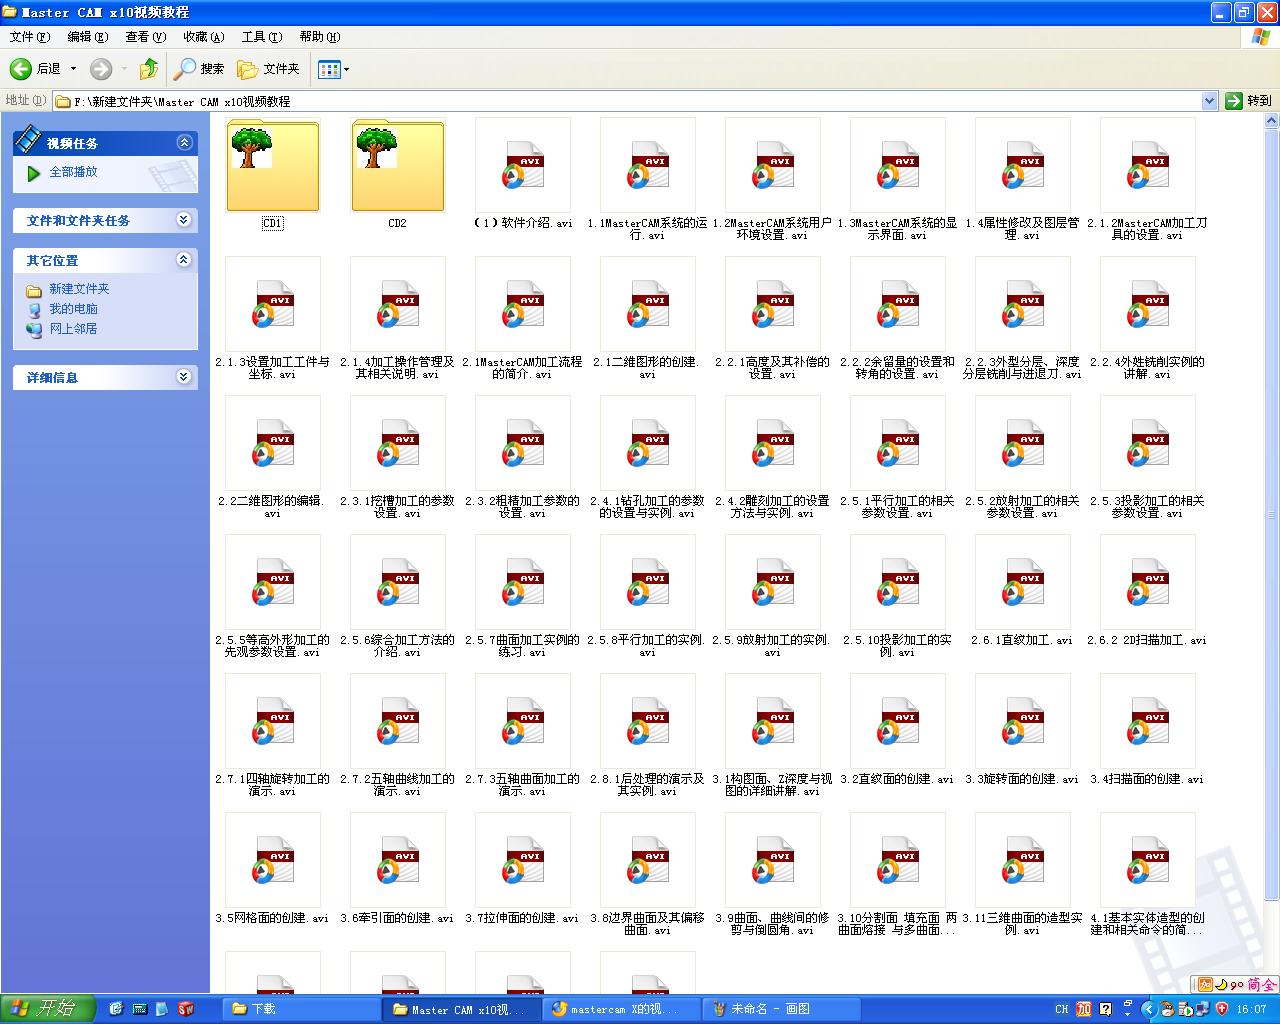Select the 2.5.1平行加工的相关参数设置.avi icon

click(898, 443)
